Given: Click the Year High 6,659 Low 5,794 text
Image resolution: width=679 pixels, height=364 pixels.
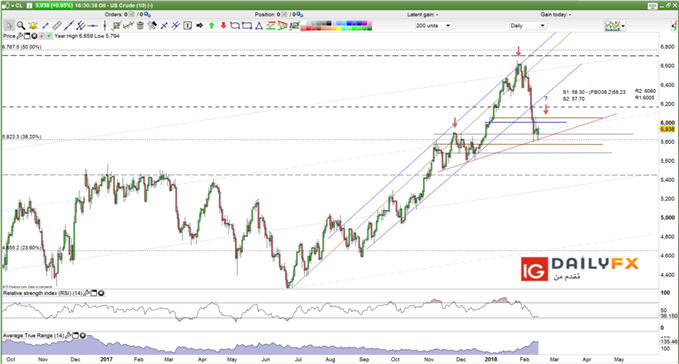Looking at the screenshot, I should point(87,36).
